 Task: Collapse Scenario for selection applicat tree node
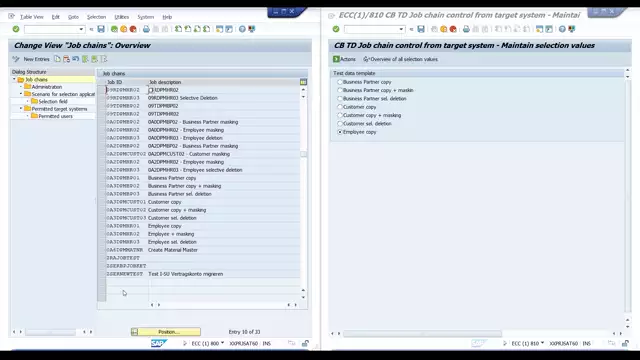[x=21, y=94]
